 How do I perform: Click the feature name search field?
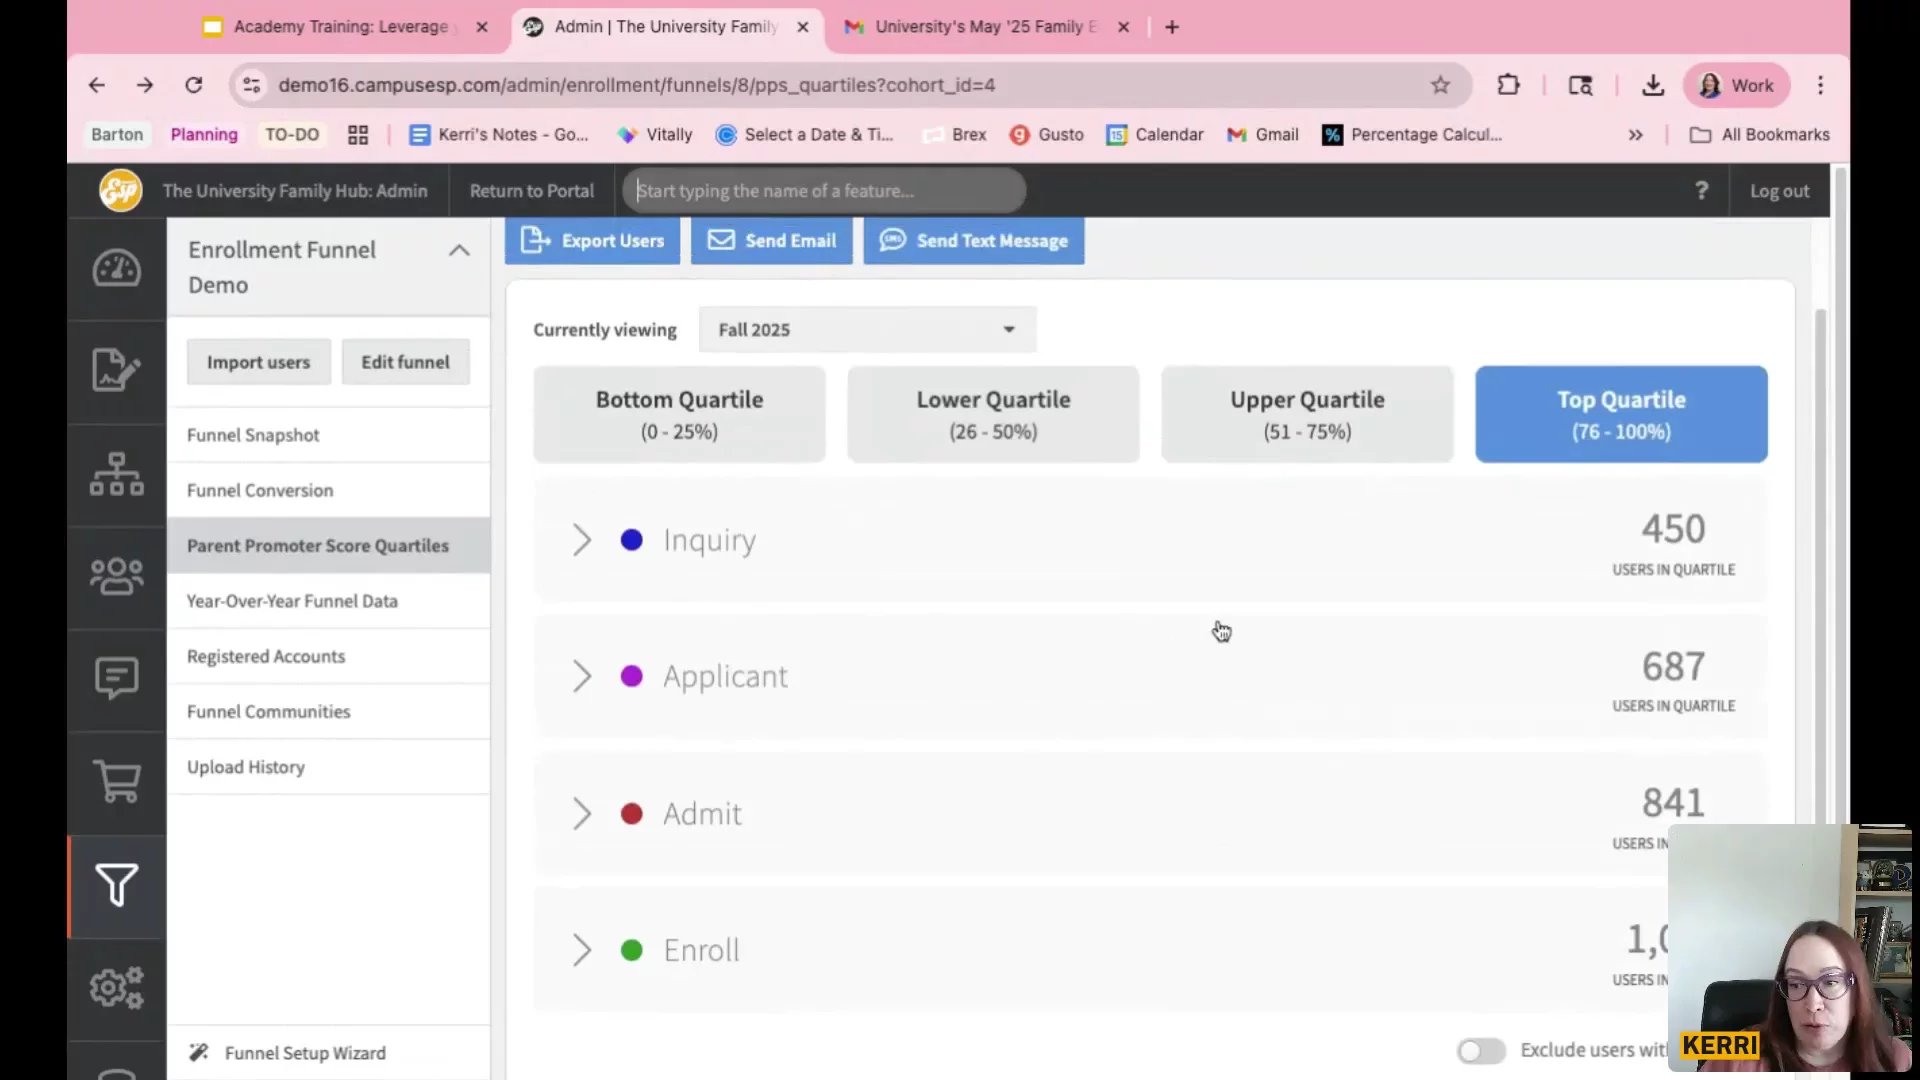coord(823,191)
